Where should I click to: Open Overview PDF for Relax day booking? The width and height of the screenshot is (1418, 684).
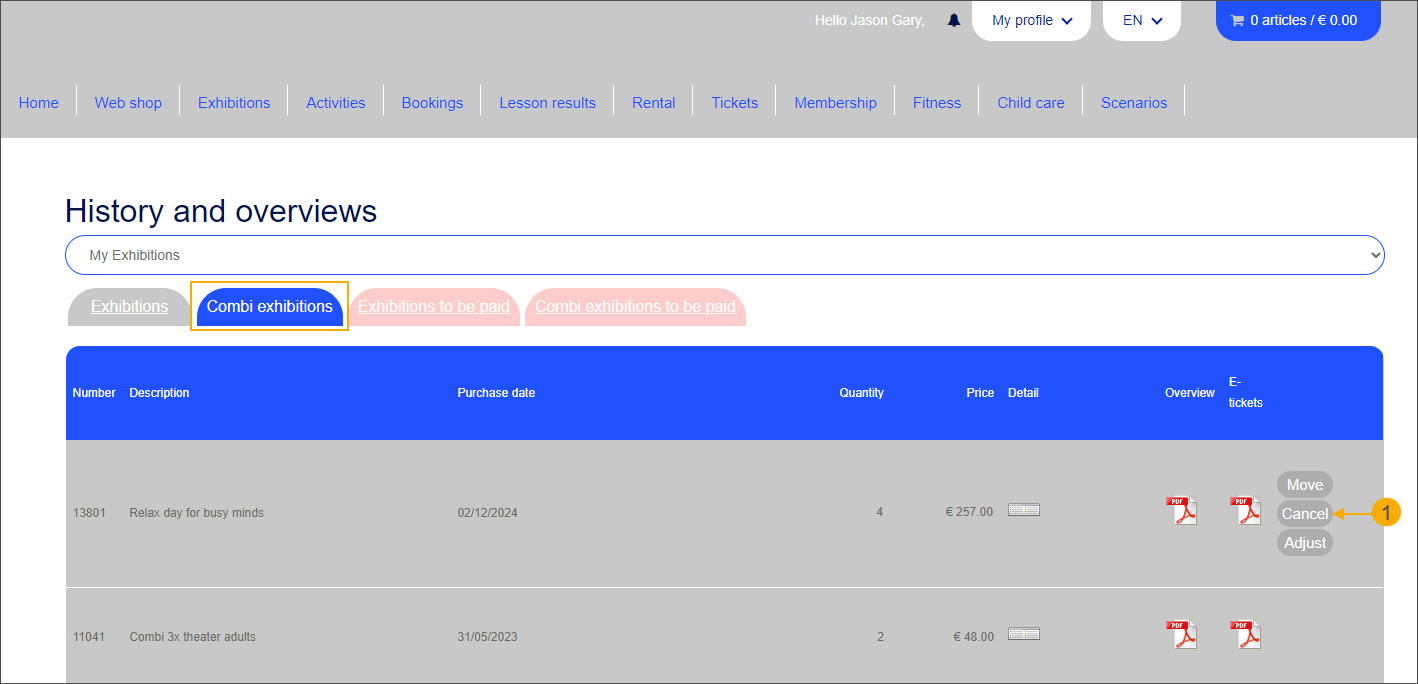tap(1181, 511)
